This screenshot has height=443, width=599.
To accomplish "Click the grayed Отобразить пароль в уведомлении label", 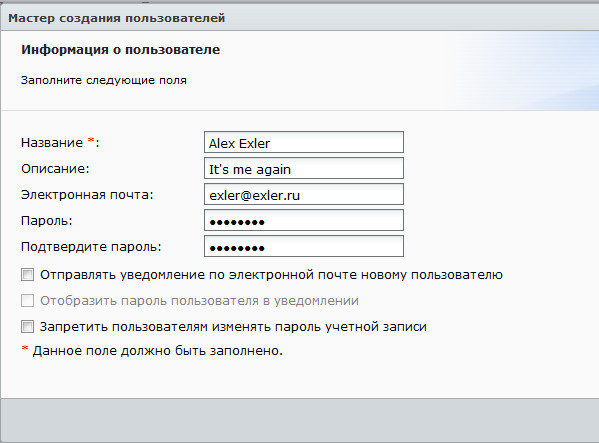I will coord(199,301).
